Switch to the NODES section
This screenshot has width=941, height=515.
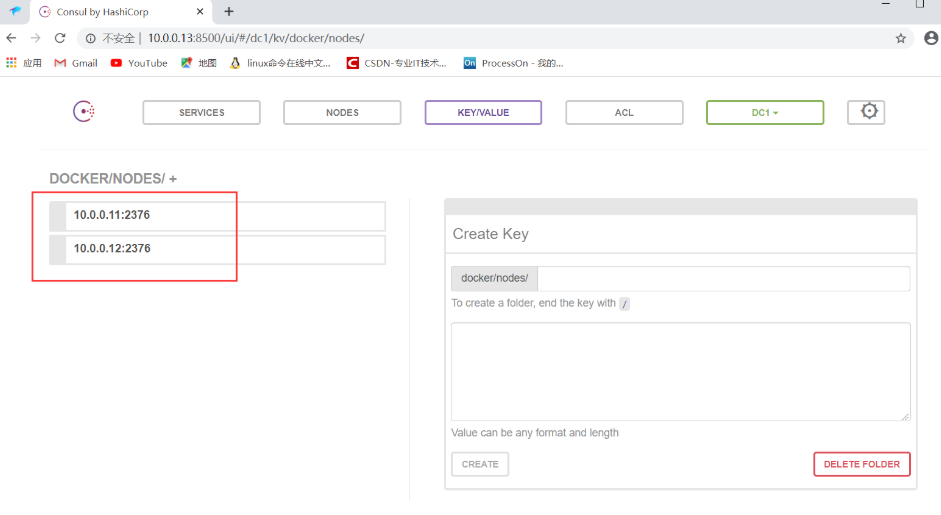(342, 112)
